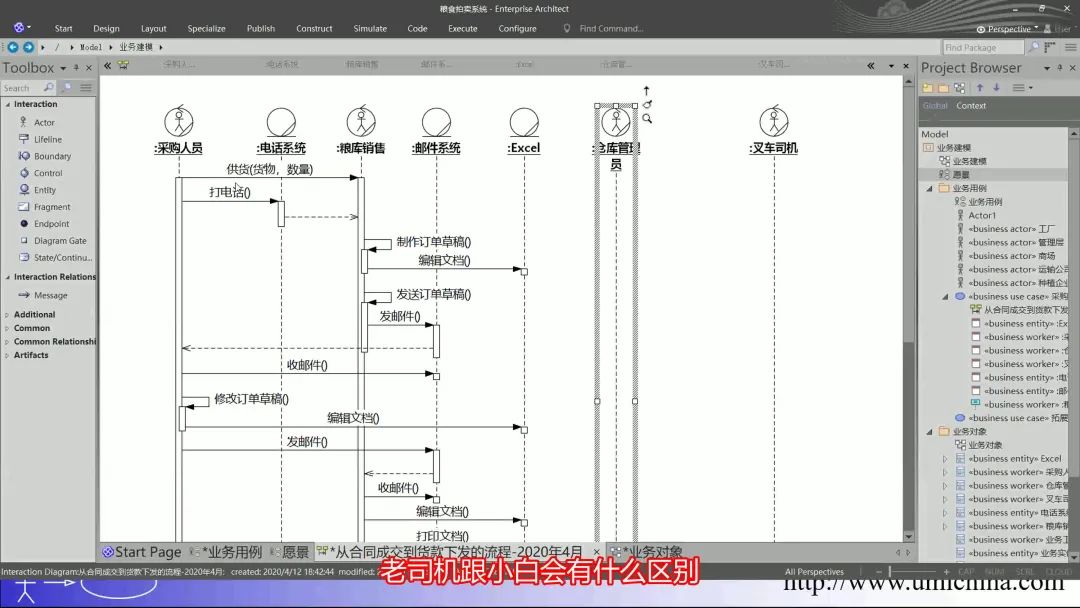The height and width of the screenshot is (608, 1080).
Task: Click New Diagram icon in Project Browser
Action: [959, 87]
